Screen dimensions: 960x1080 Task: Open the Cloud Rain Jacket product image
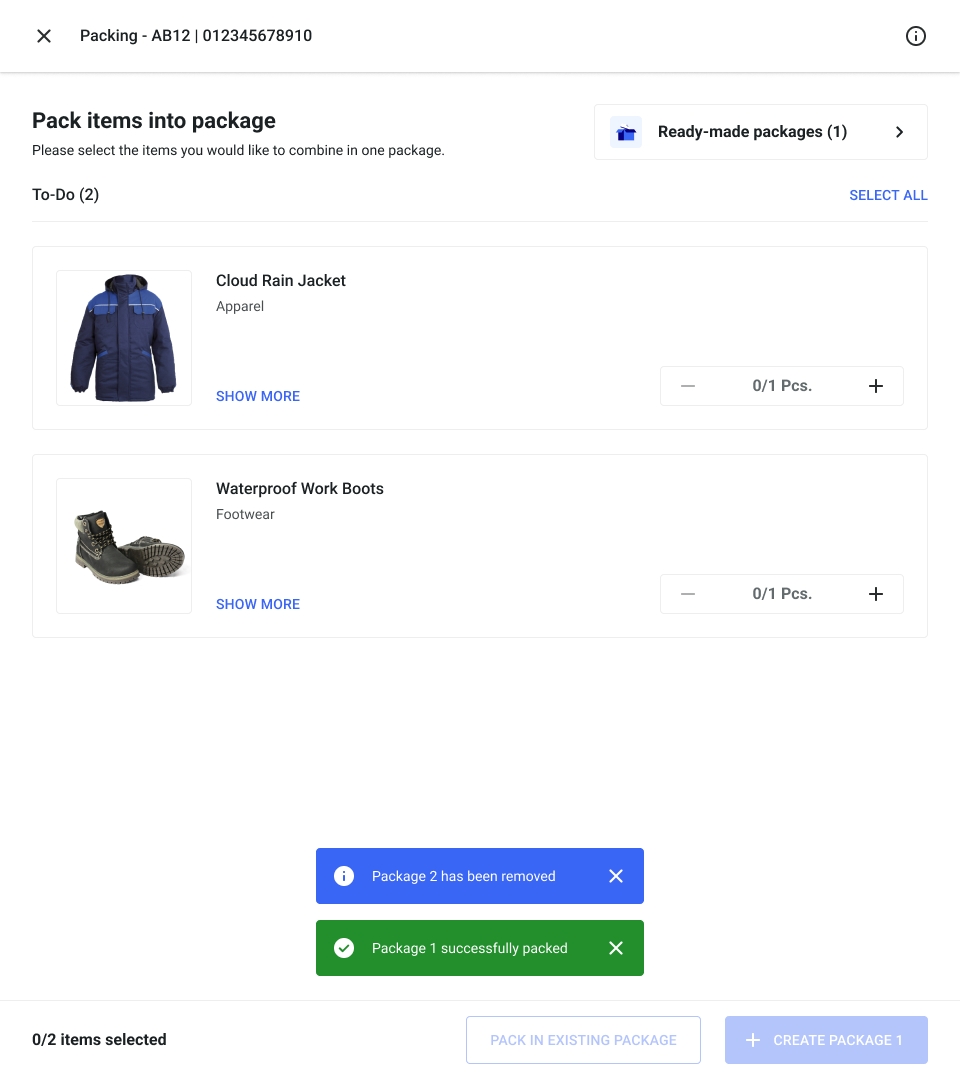pos(124,338)
